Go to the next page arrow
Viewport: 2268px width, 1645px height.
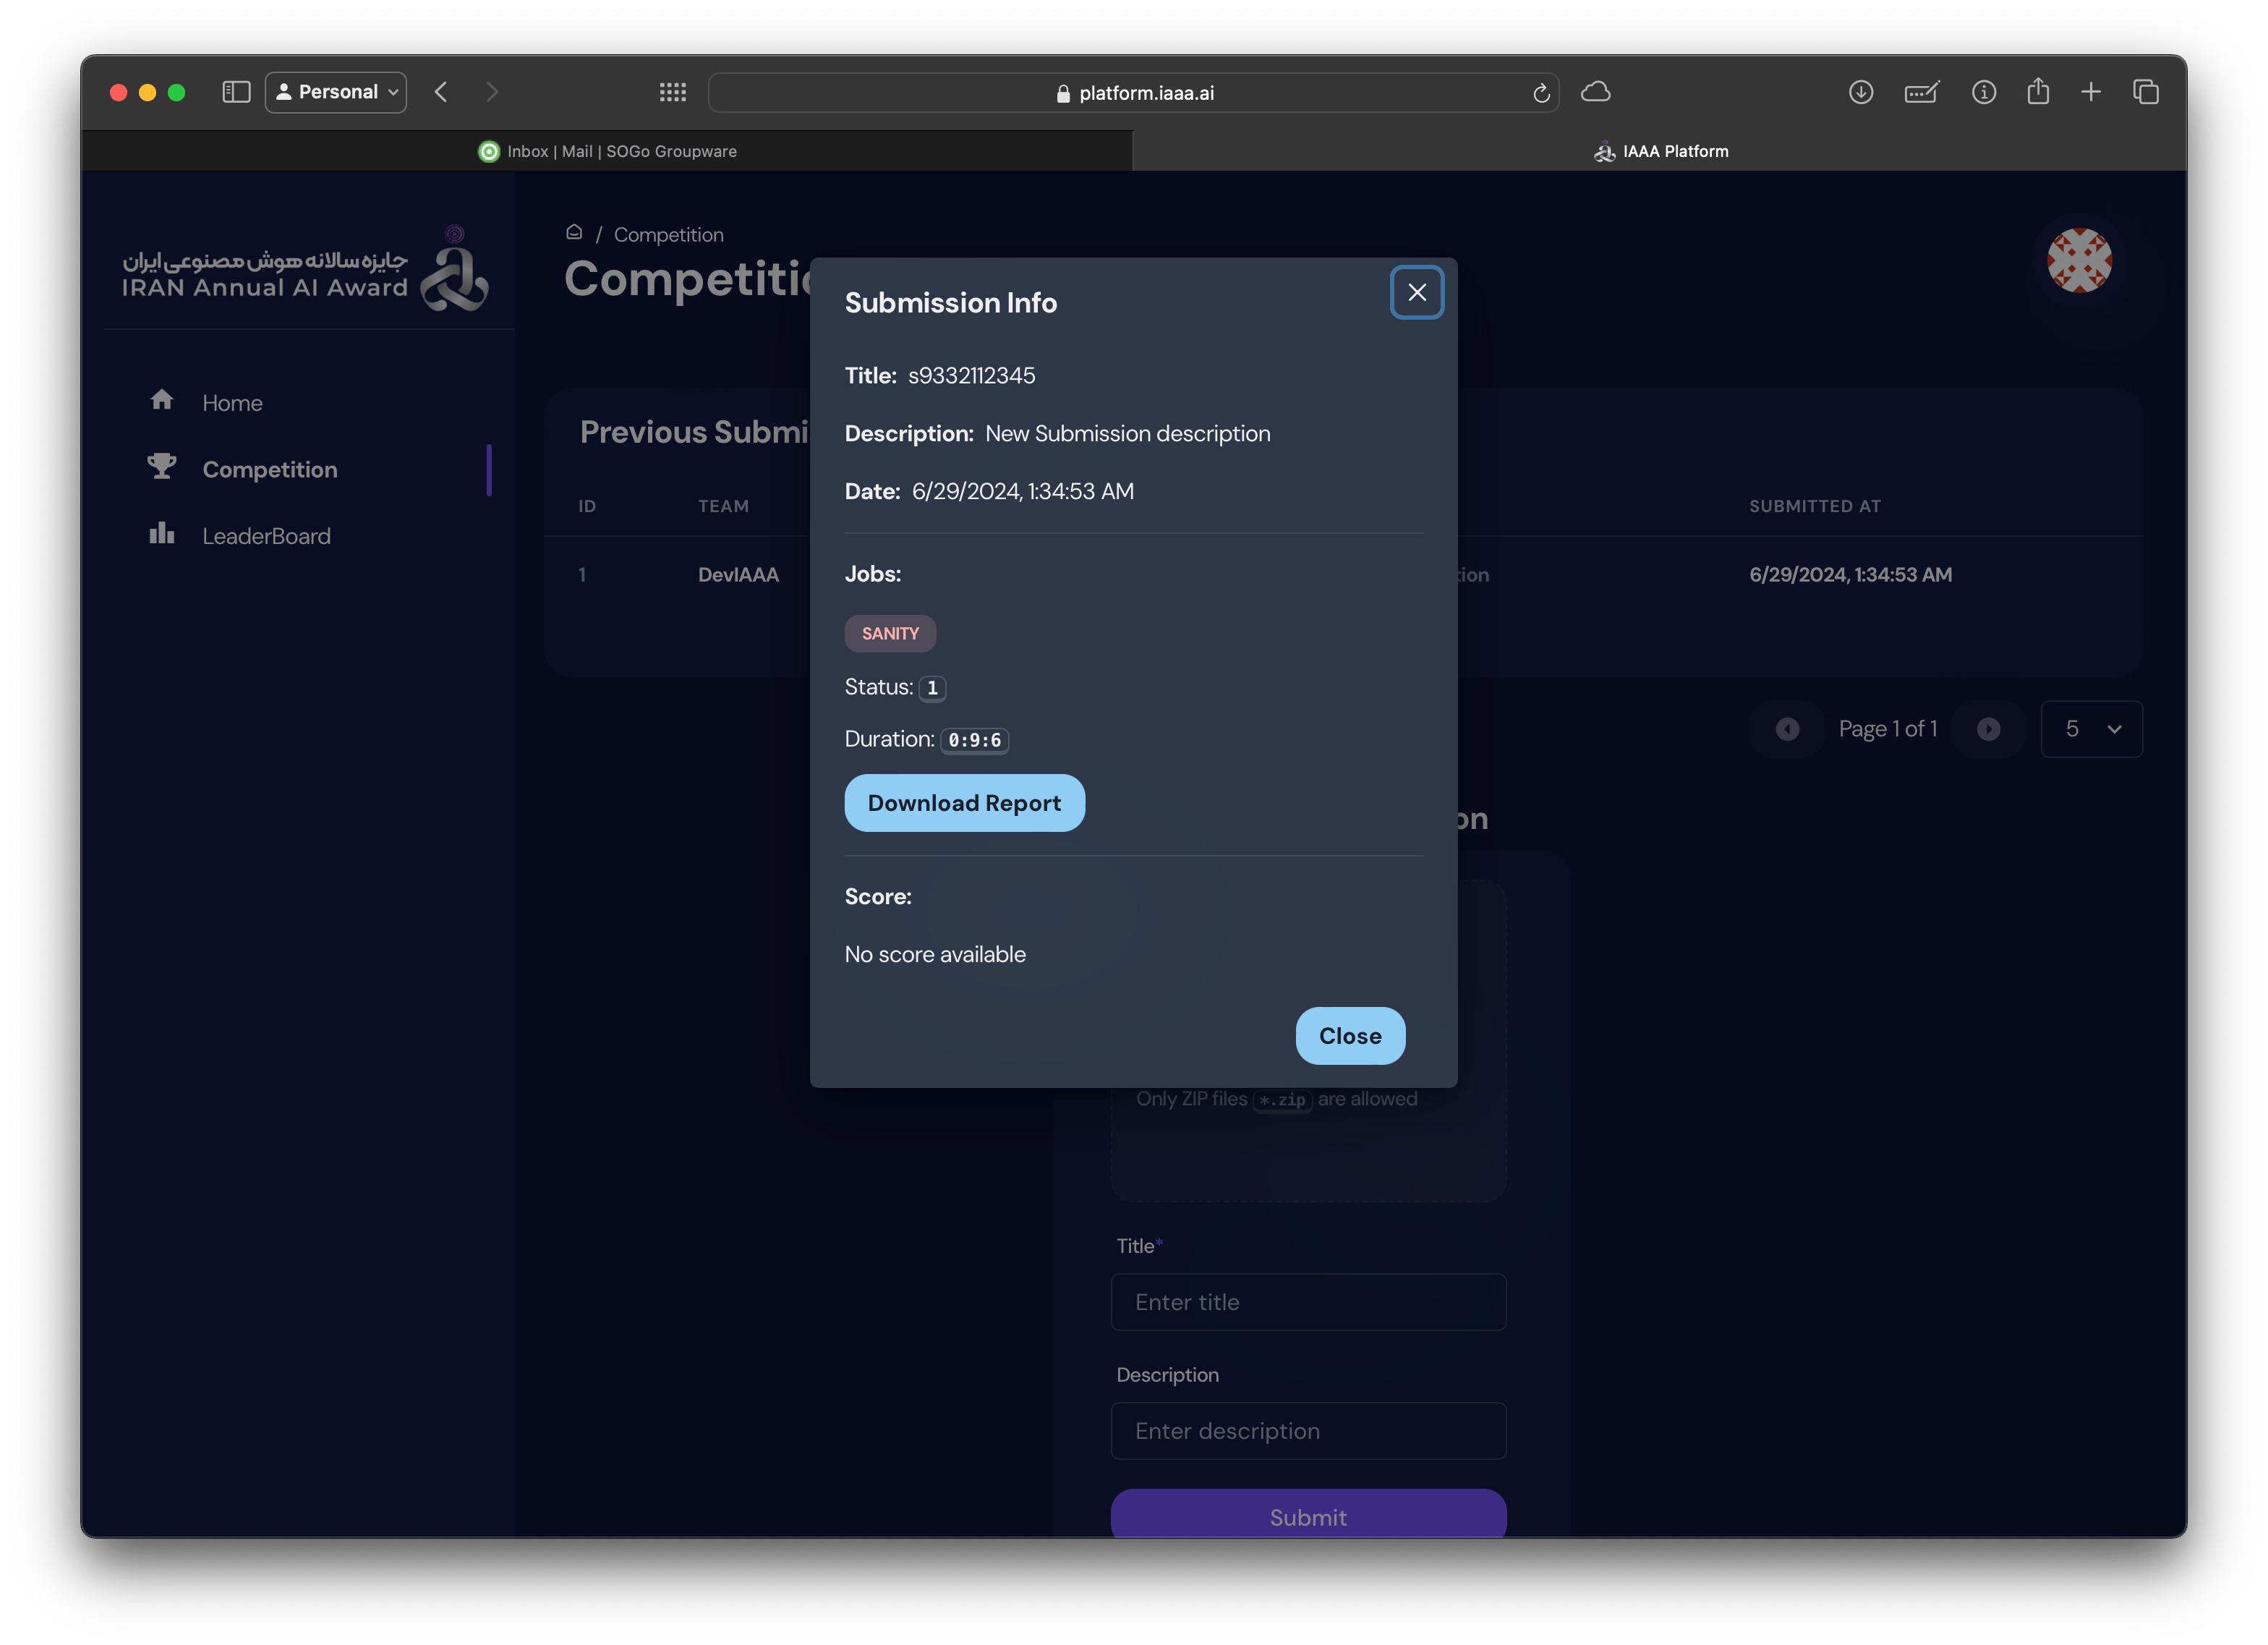[x=1988, y=729]
